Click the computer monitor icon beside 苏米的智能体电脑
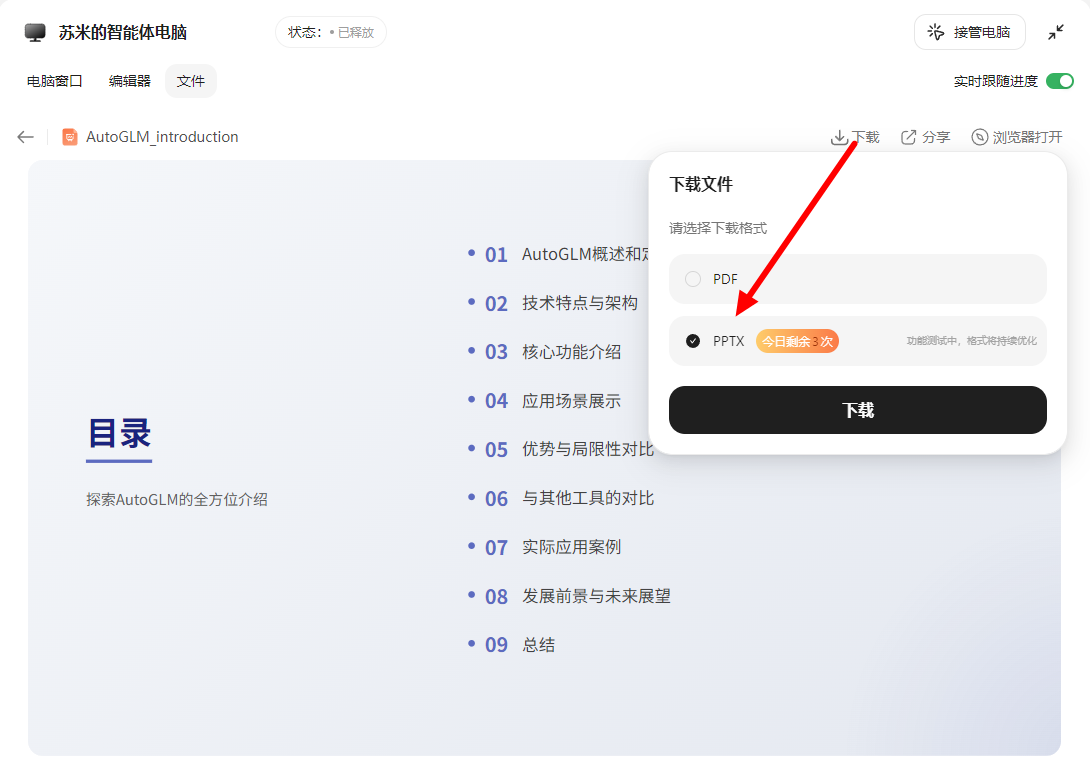 point(35,32)
